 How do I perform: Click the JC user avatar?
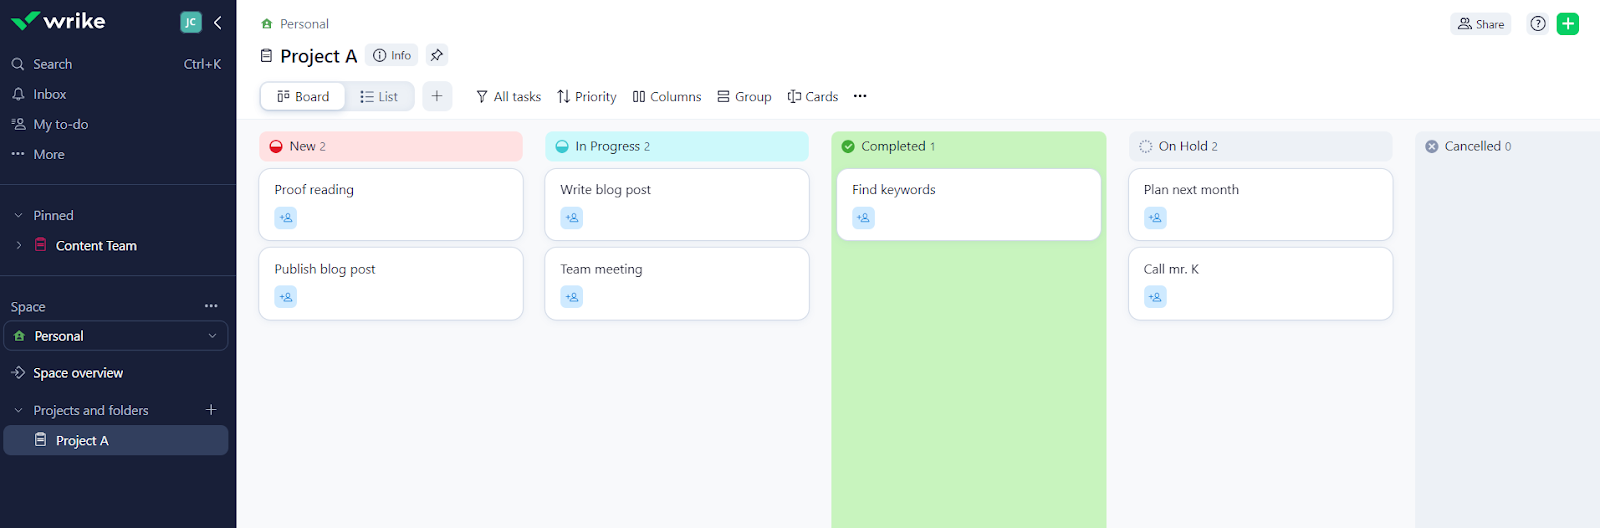tap(190, 22)
